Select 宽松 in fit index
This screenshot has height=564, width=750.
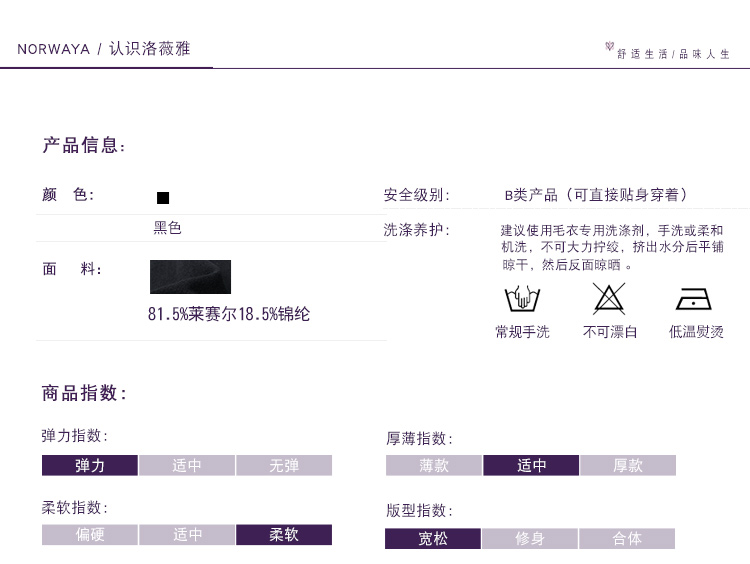[433, 539]
